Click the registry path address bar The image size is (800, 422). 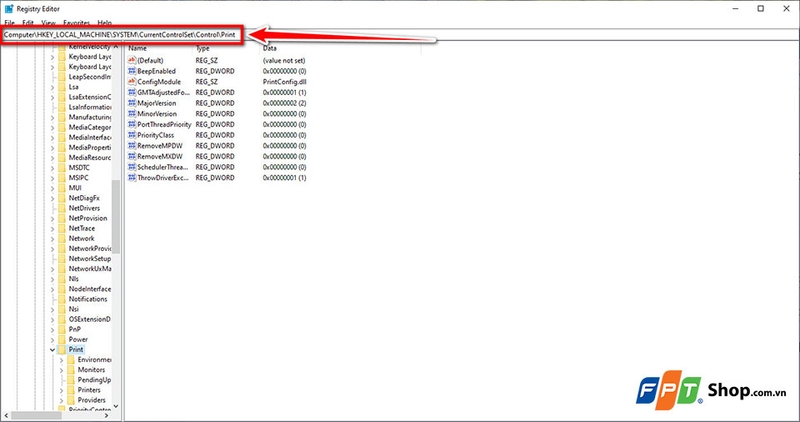[x=399, y=35]
